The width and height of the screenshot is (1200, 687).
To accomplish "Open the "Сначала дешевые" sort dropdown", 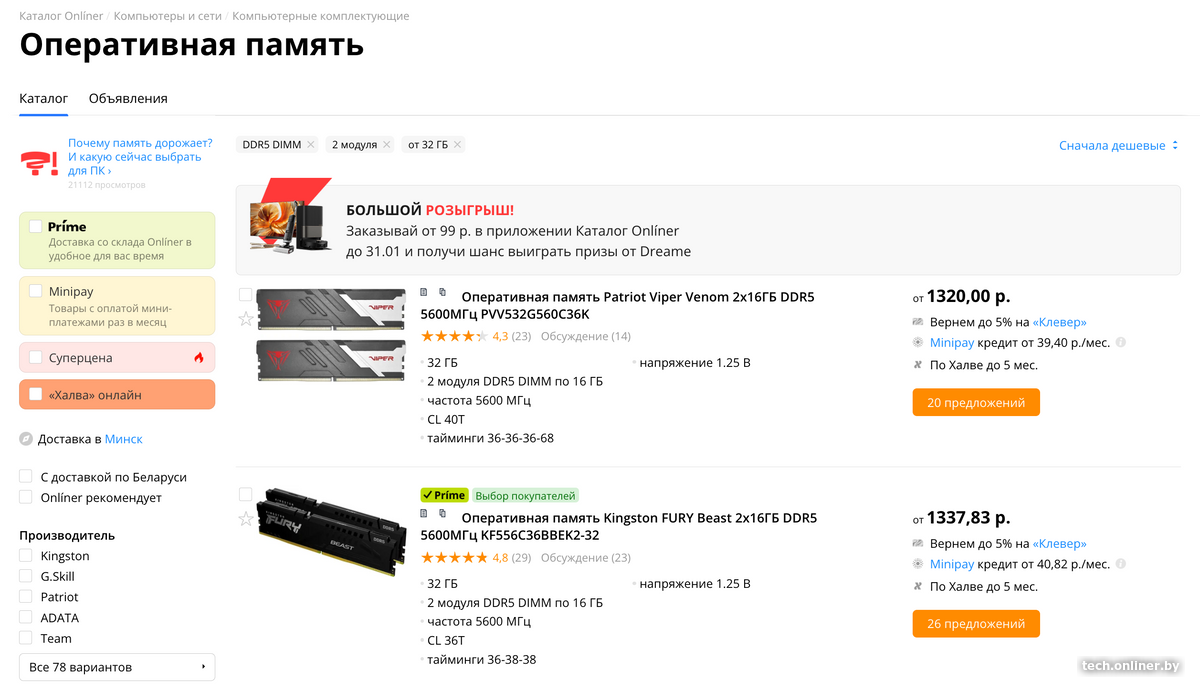I will 1119,146.
